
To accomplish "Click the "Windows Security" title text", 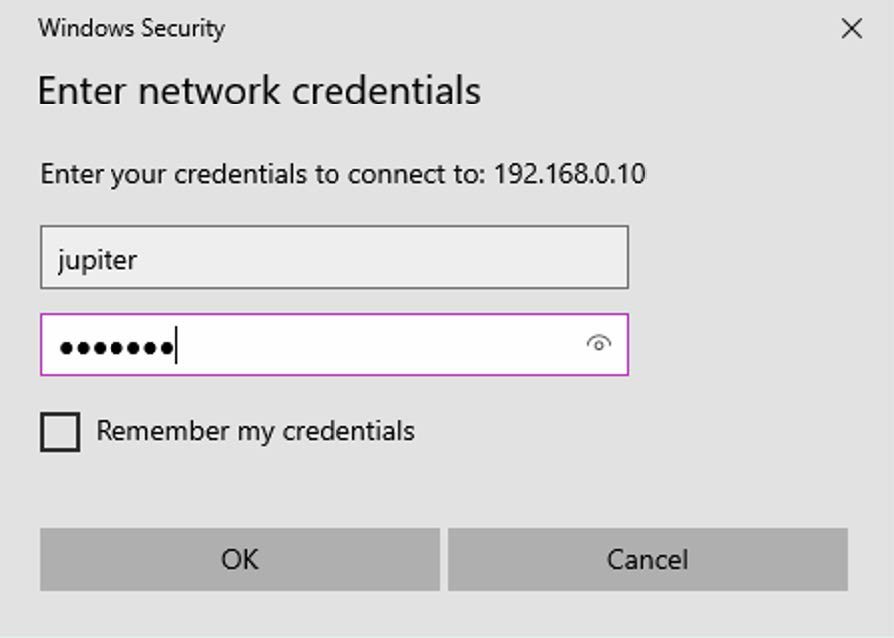I will [x=131, y=28].
